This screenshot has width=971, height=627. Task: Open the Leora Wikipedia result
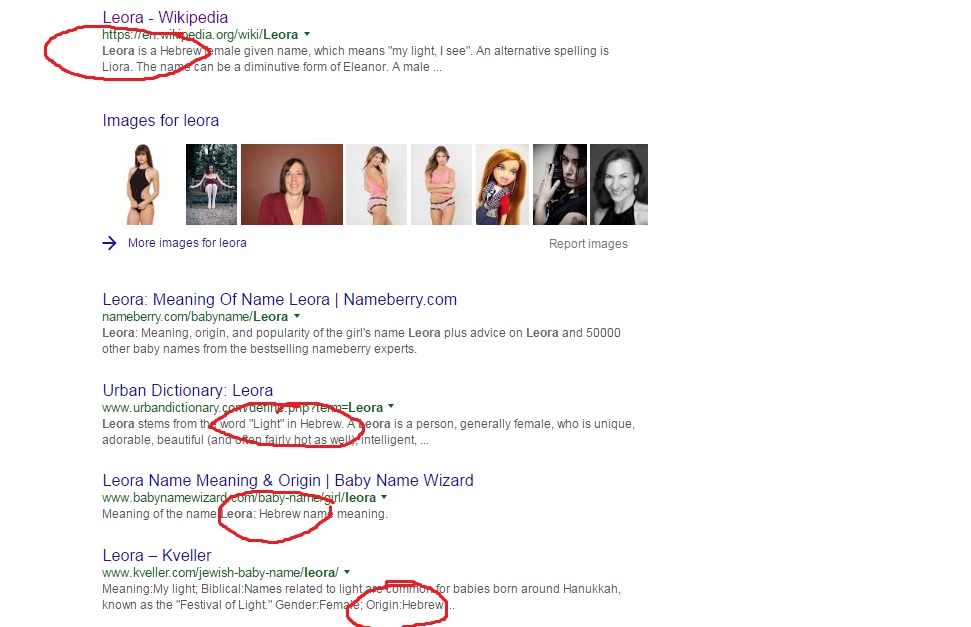click(165, 17)
